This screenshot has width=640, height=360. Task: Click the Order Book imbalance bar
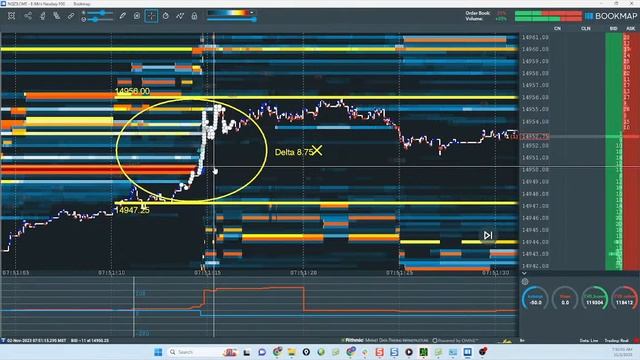click(x=548, y=13)
